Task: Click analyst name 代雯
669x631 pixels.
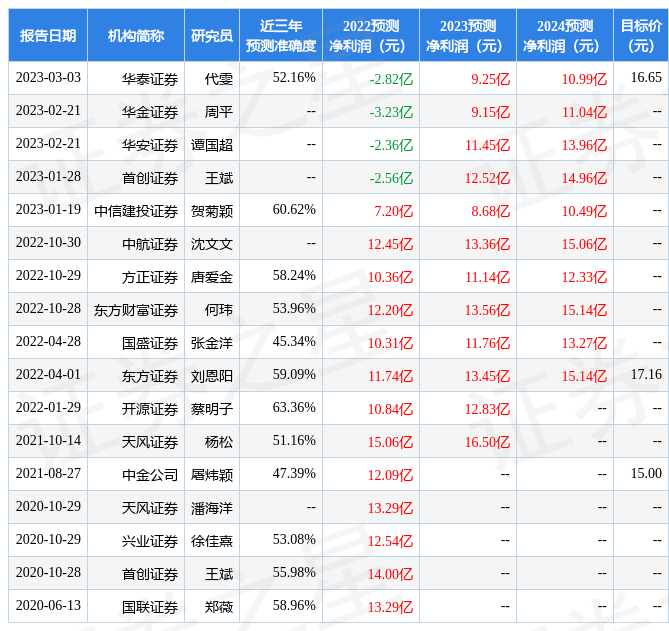Action: point(218,78)
